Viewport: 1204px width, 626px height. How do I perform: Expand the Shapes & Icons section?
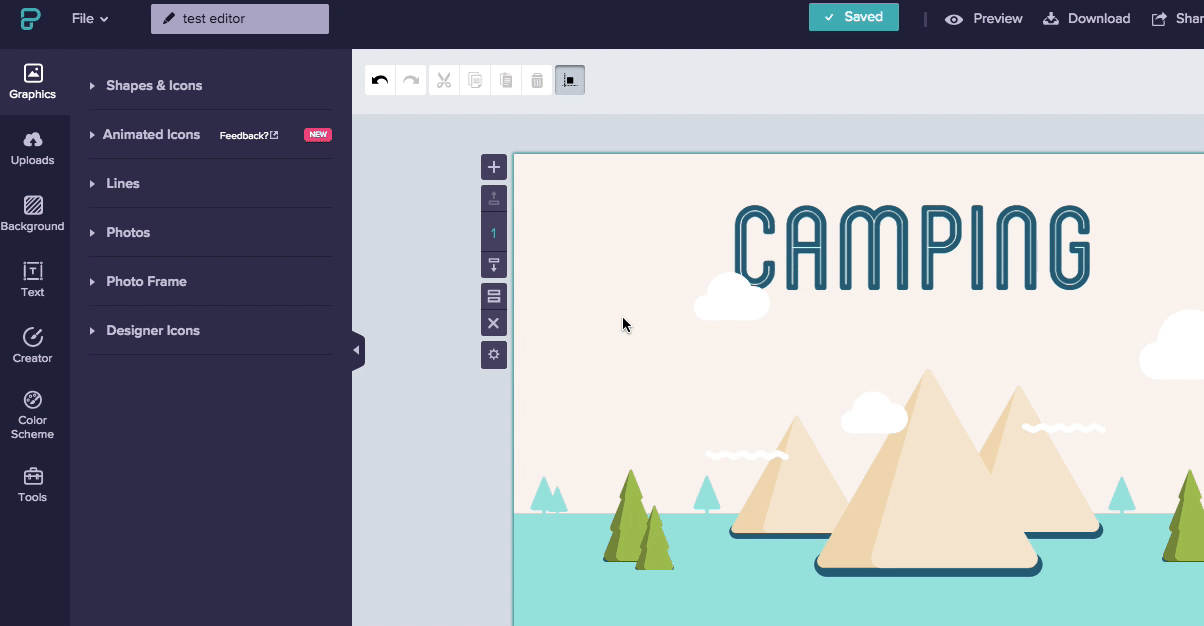(x=210, y=85)
